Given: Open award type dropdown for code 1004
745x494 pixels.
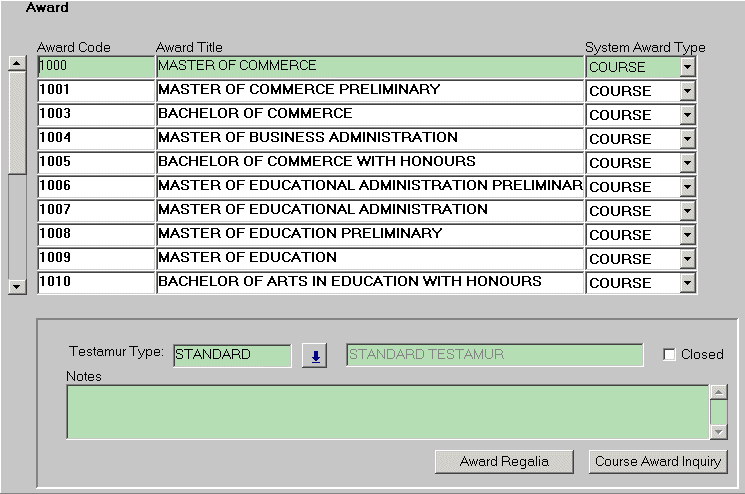Looking at the screenshot, I should pyautogui.click(x=686, y=139).
